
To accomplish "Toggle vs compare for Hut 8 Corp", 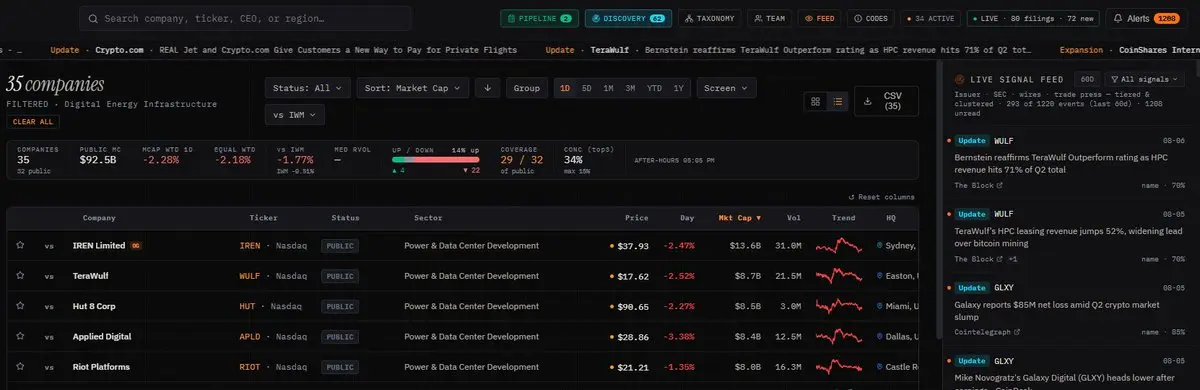I will click(49, 306).
